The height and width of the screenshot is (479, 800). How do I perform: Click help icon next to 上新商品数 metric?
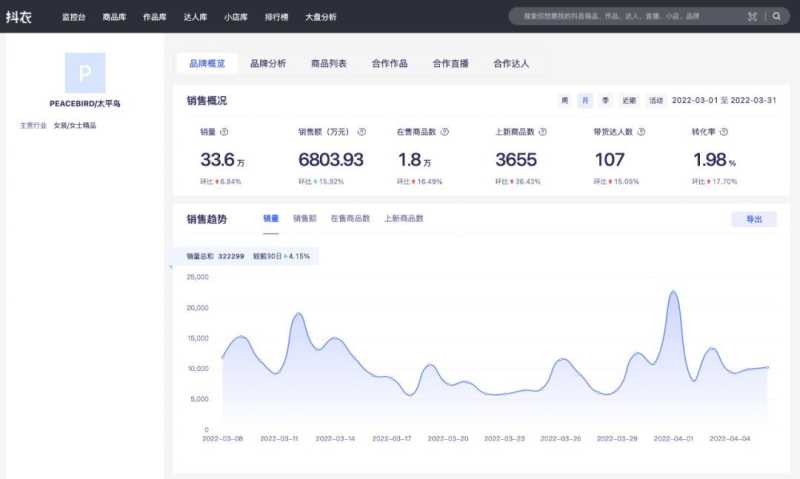(x=543, y=132)
